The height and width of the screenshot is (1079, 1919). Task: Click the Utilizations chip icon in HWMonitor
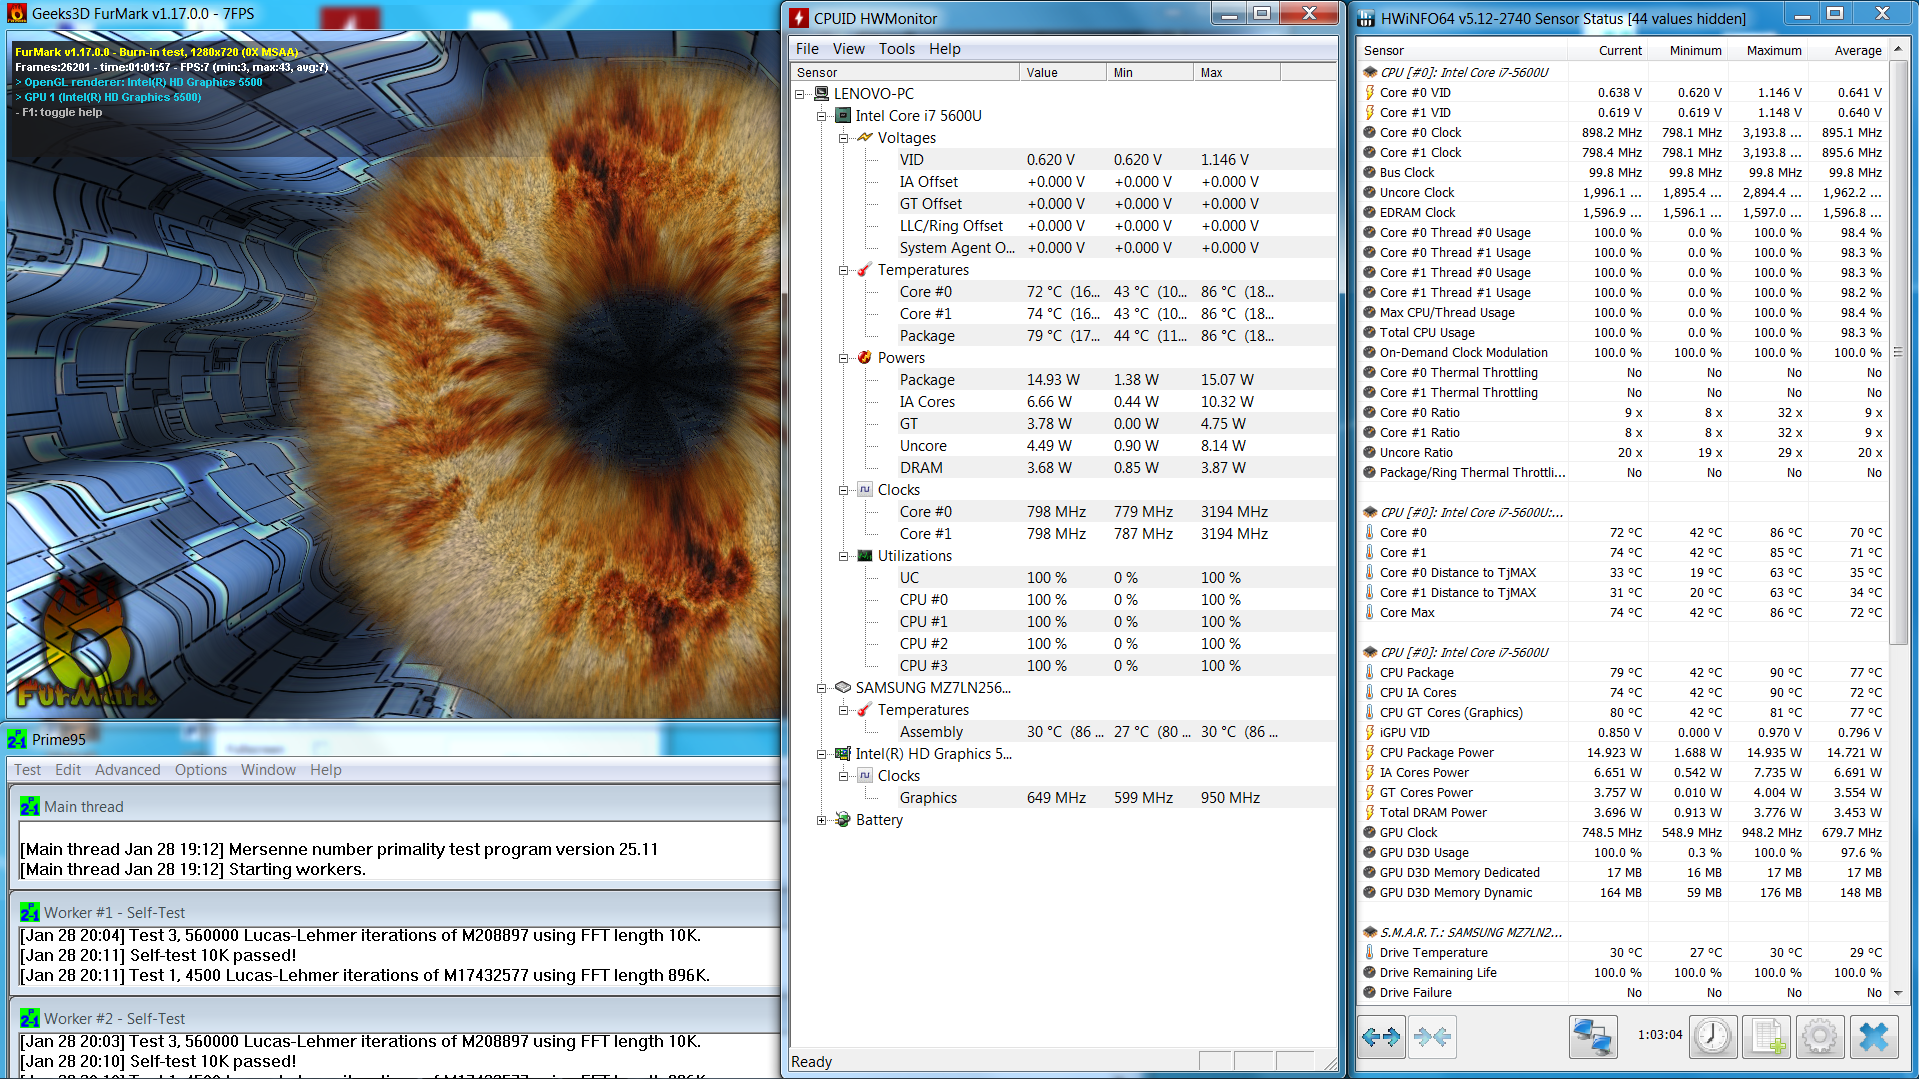pyautogui.click(x=865, y=556)
